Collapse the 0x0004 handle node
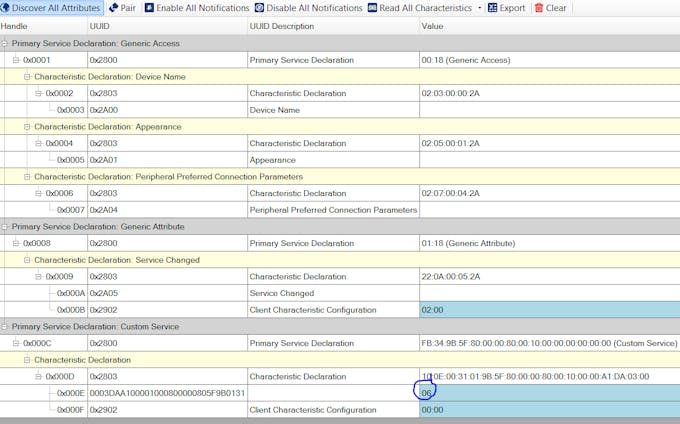The width and height of the screenshot is (680, 424). click(x=39, y=143)
